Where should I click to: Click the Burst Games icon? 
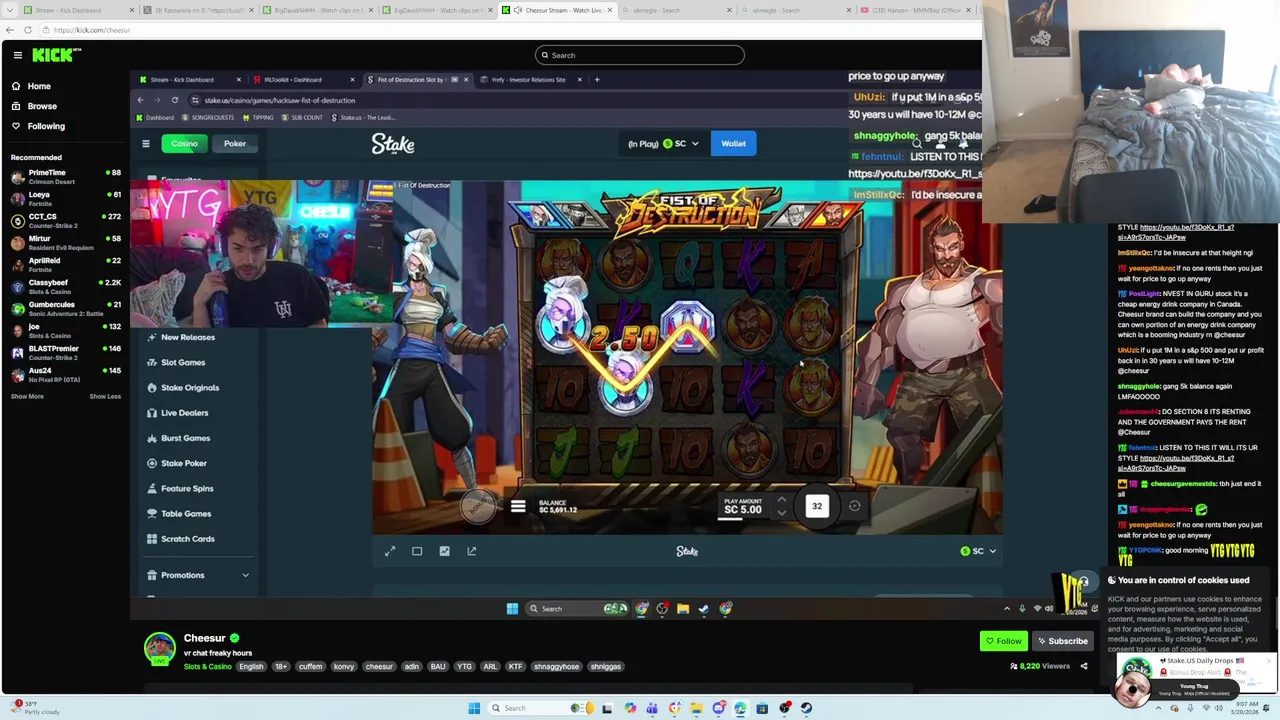click(x=152, y=438)
